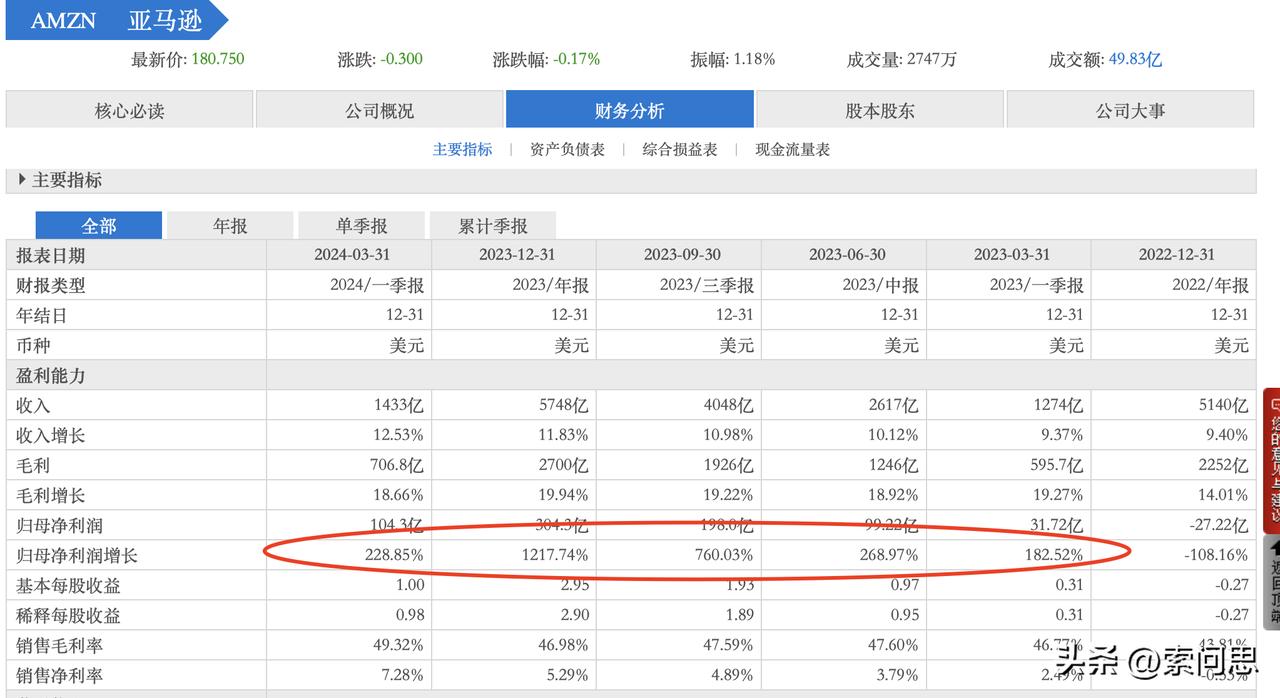
Task: Click the 销售毛利率 row label
Action: pos(60,645)
